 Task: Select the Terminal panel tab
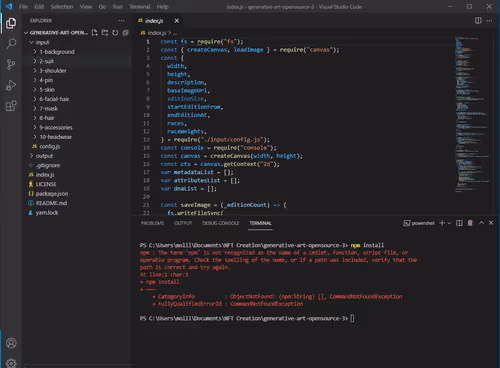coord(260,223)
